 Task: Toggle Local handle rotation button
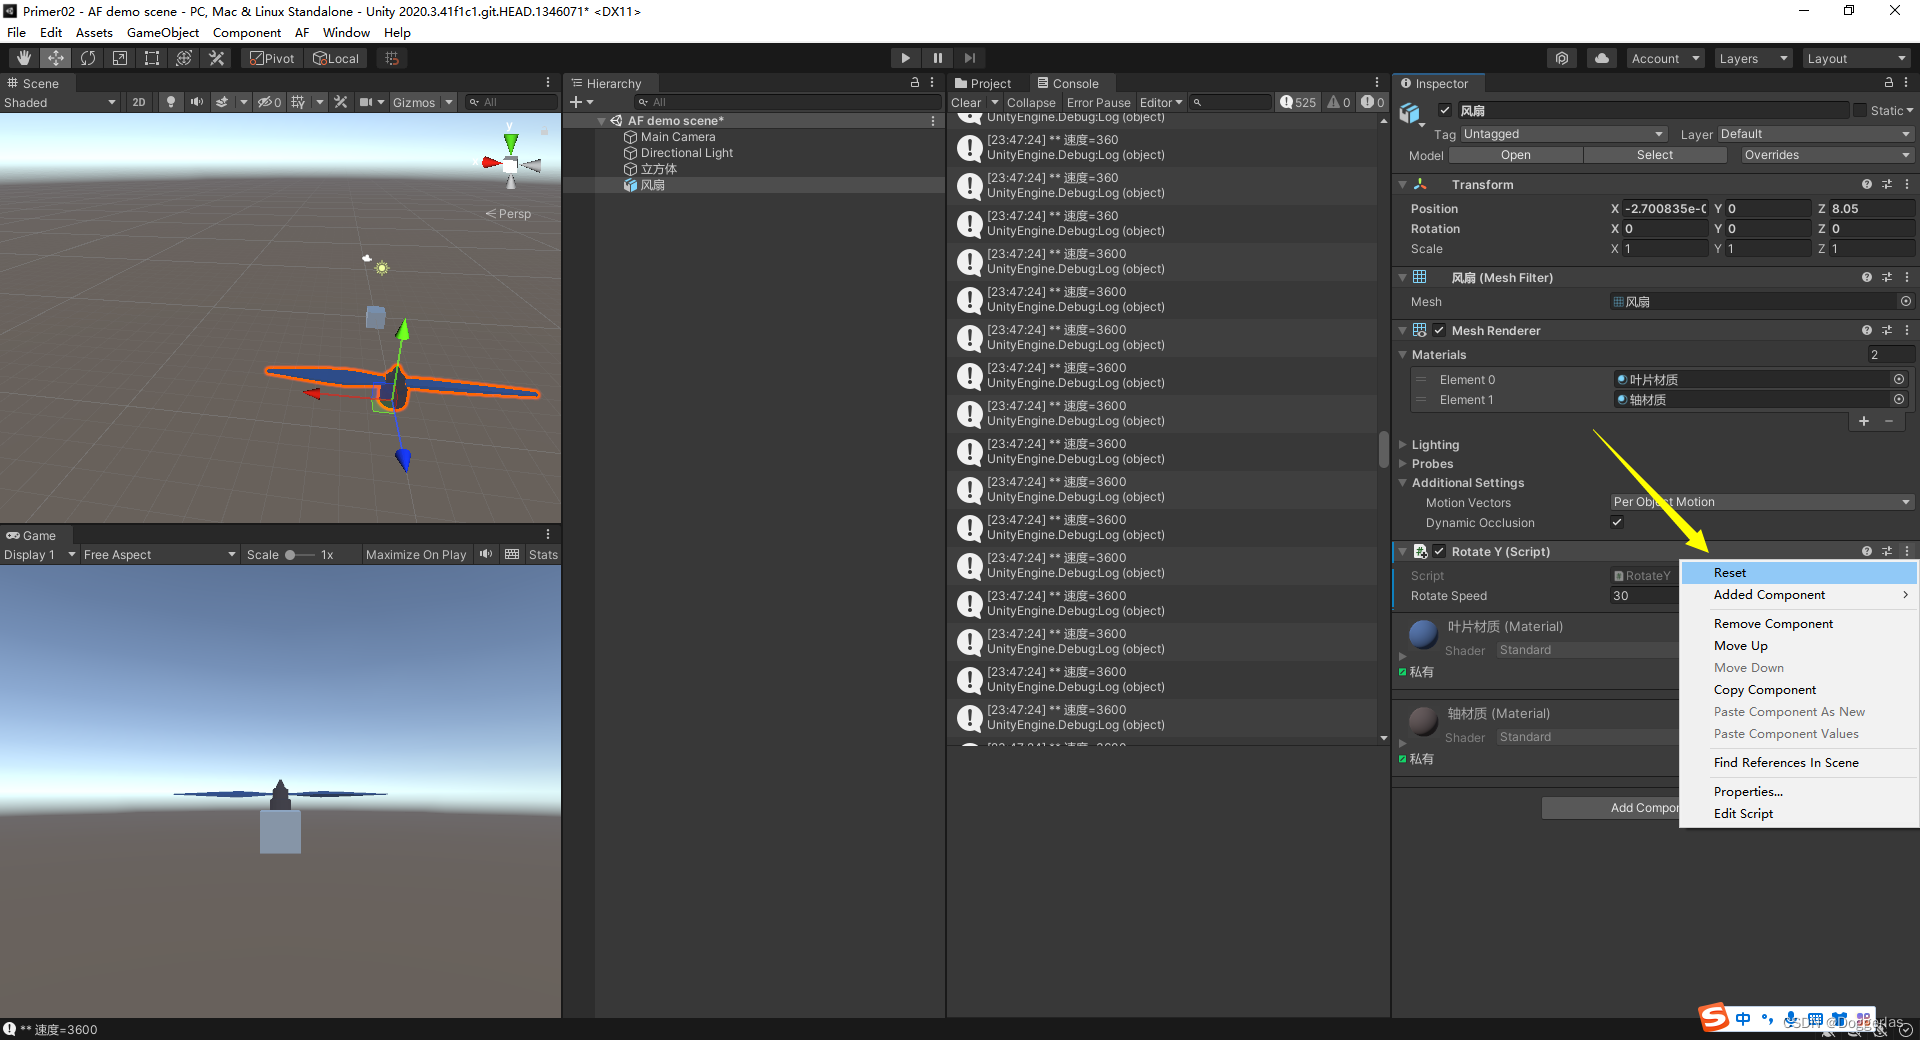pos(336,58)
